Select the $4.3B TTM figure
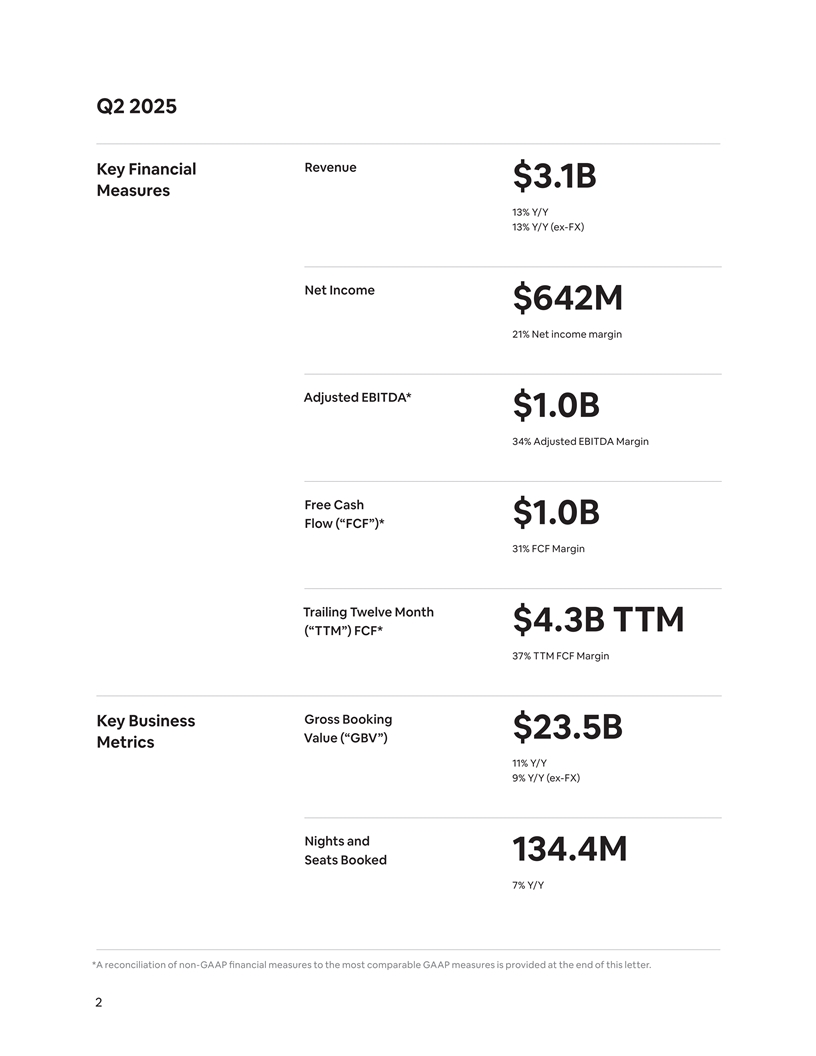This screenshot has height=1056, width=816. click(598, 620)
